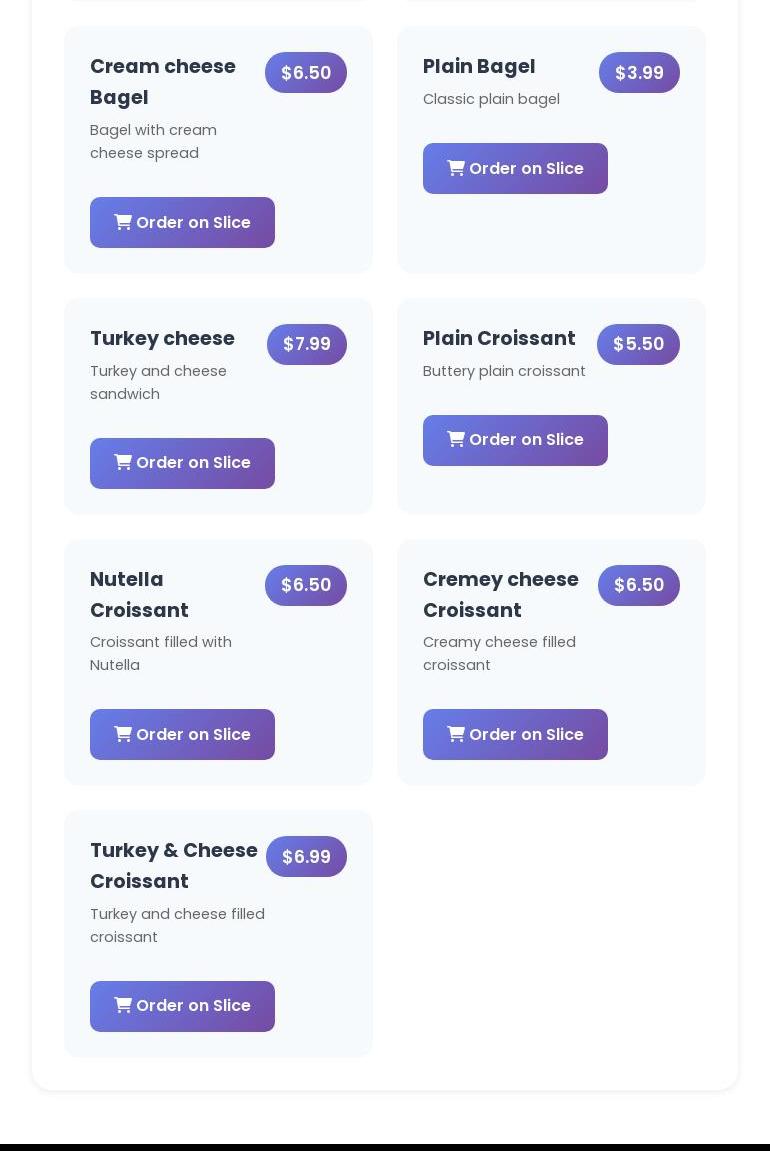Image resolution: width=770 pixels, height=1151 pixels.
Task: Click the Turkey cheese item title
Action: pyautogui.click(x=162, y=338)
